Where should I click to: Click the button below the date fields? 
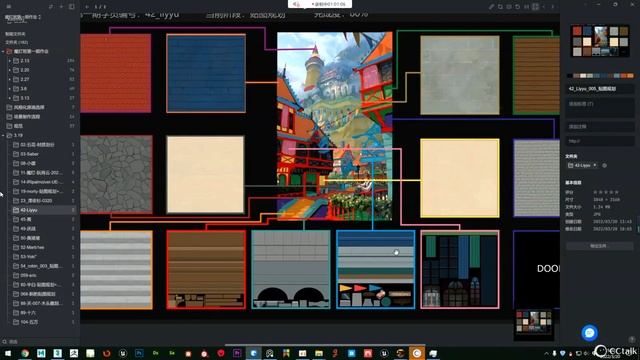[600, 246]
